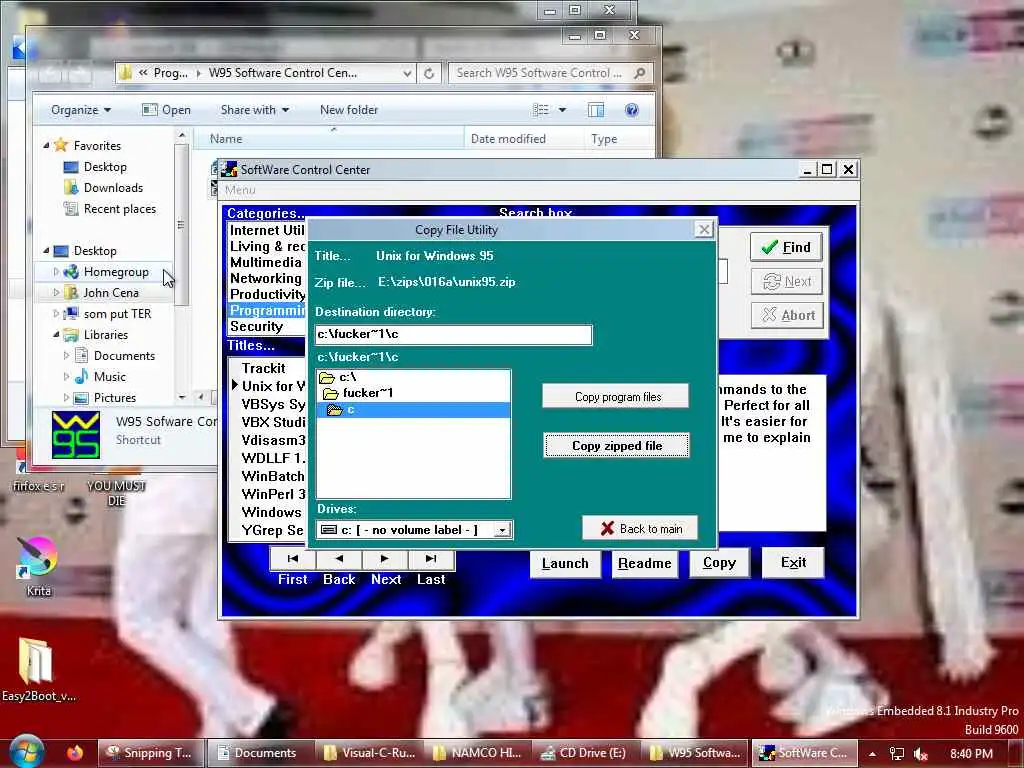Select Internet Util category
1024x768 pixels.
pos(266,230)
